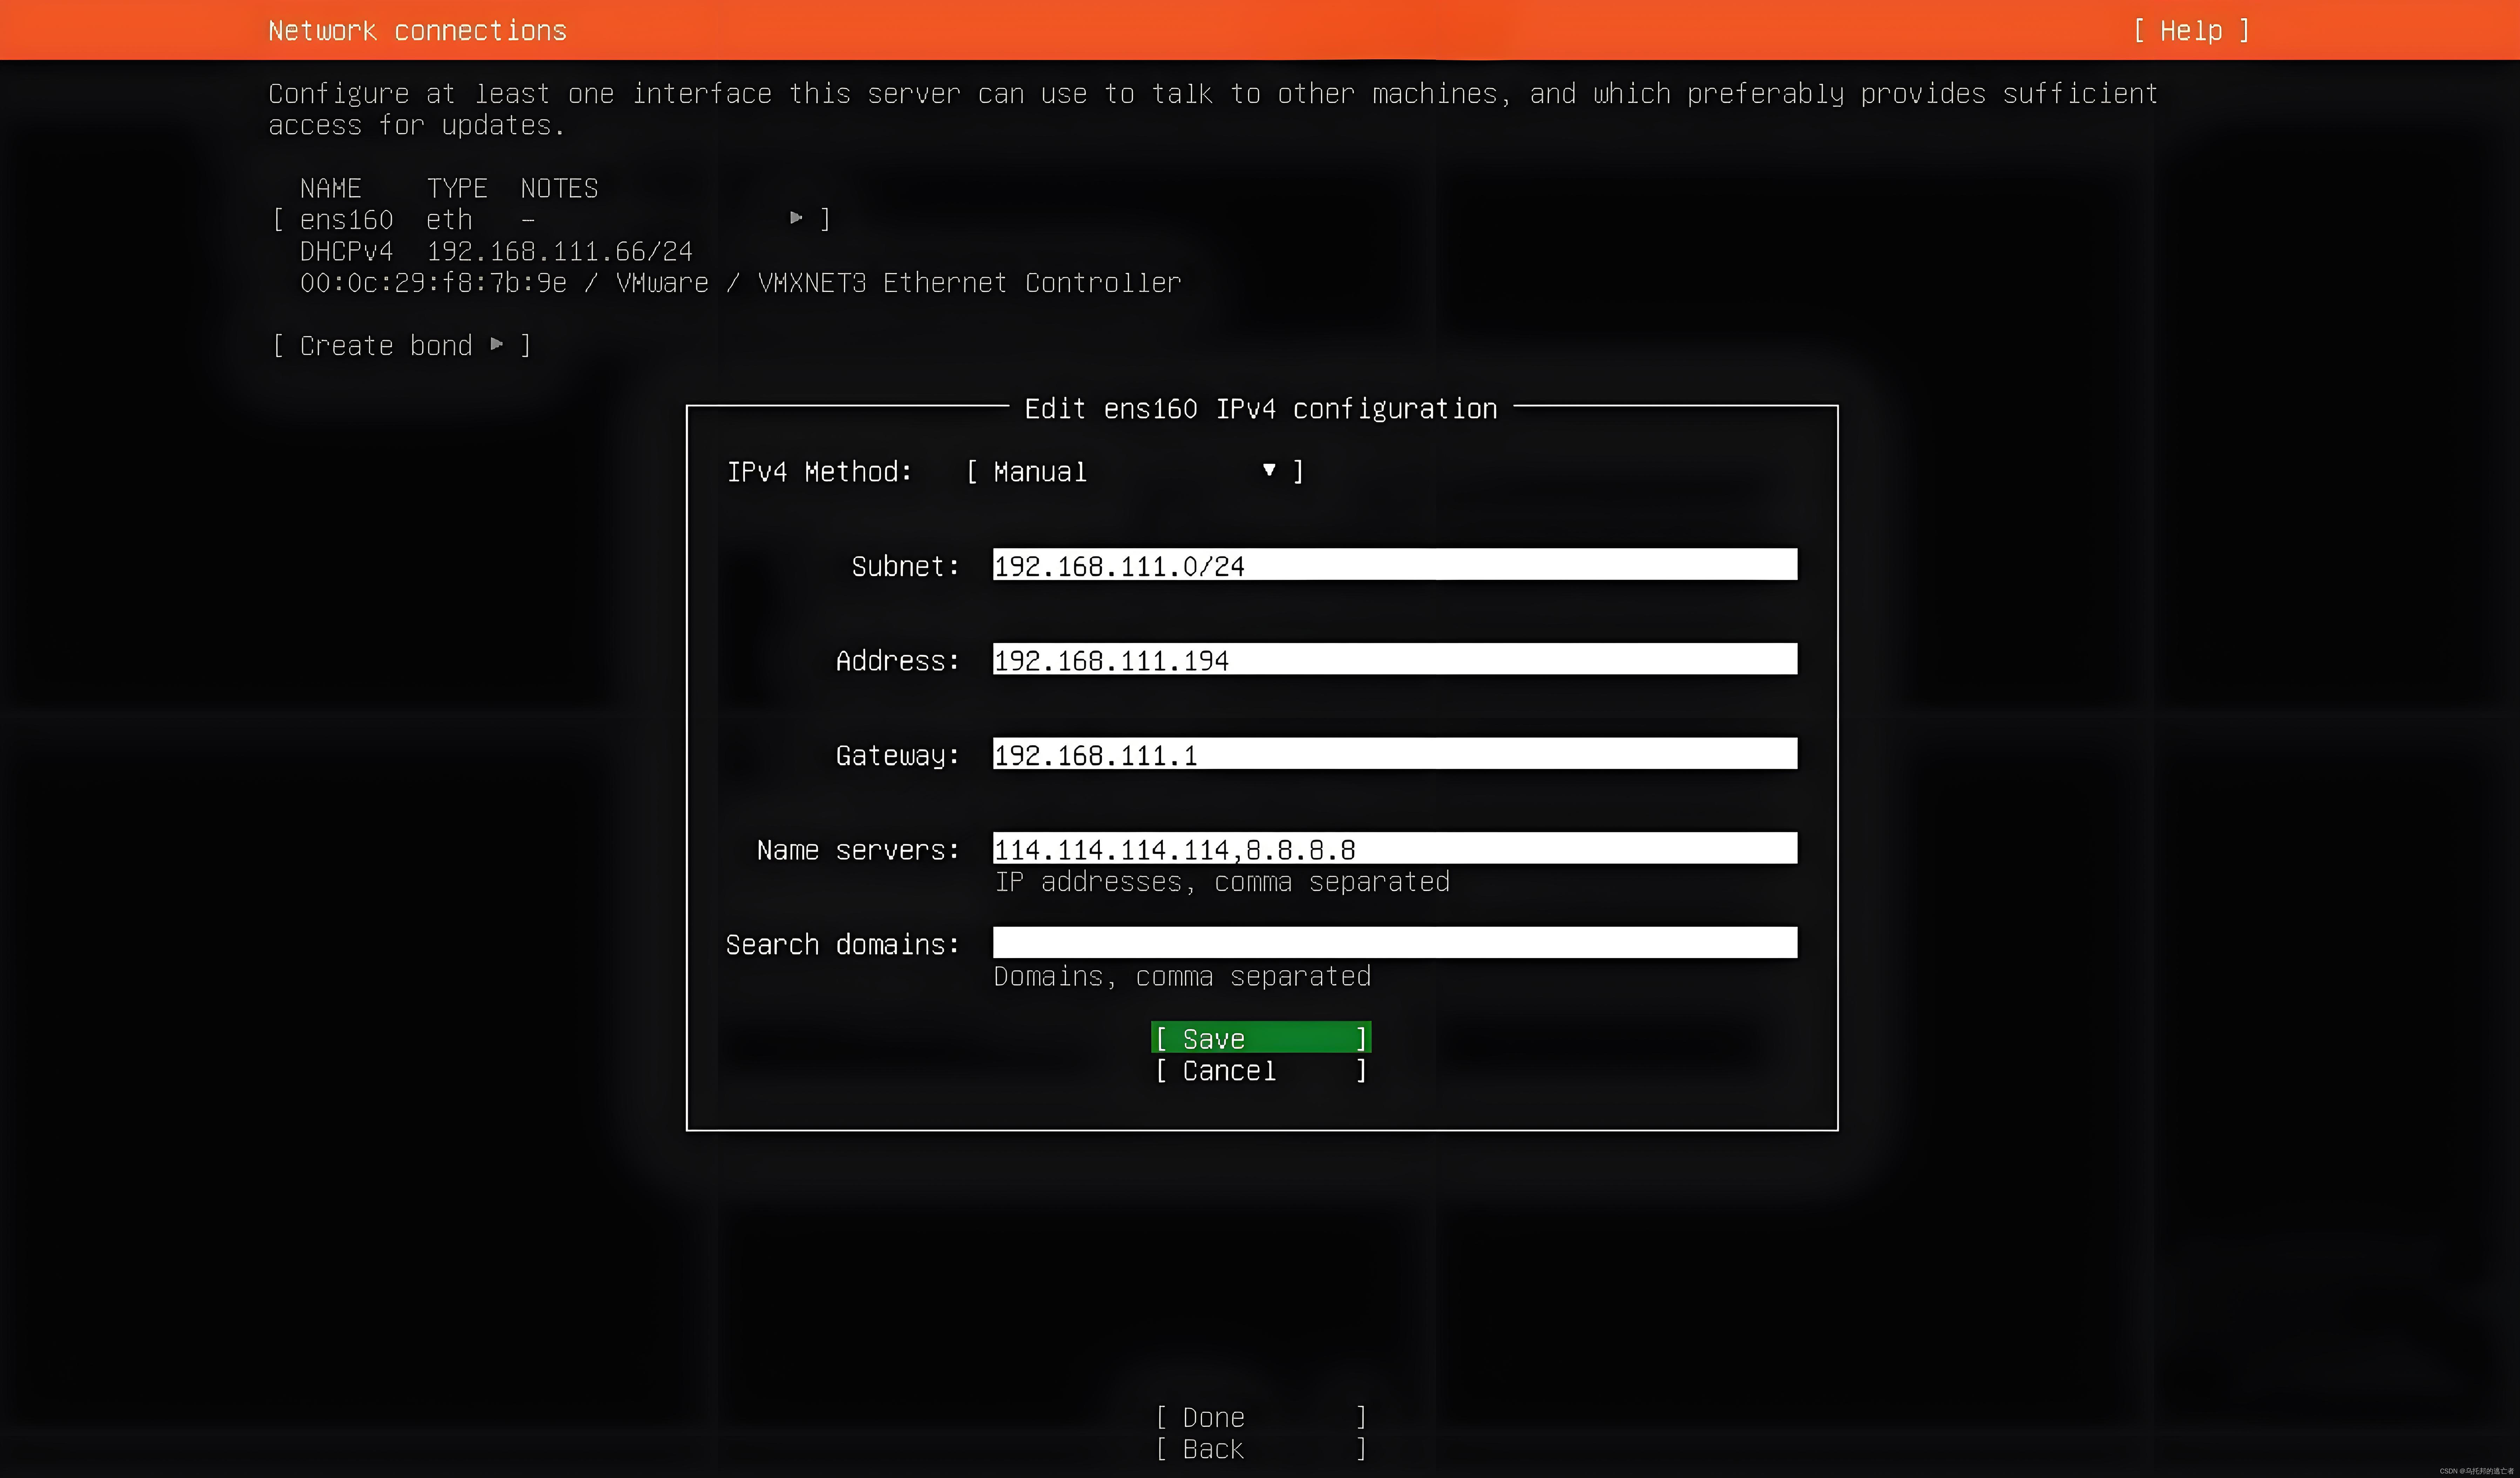Go Back using the bottom button
The image size is (2520, 1478).
point(1260,1449)
